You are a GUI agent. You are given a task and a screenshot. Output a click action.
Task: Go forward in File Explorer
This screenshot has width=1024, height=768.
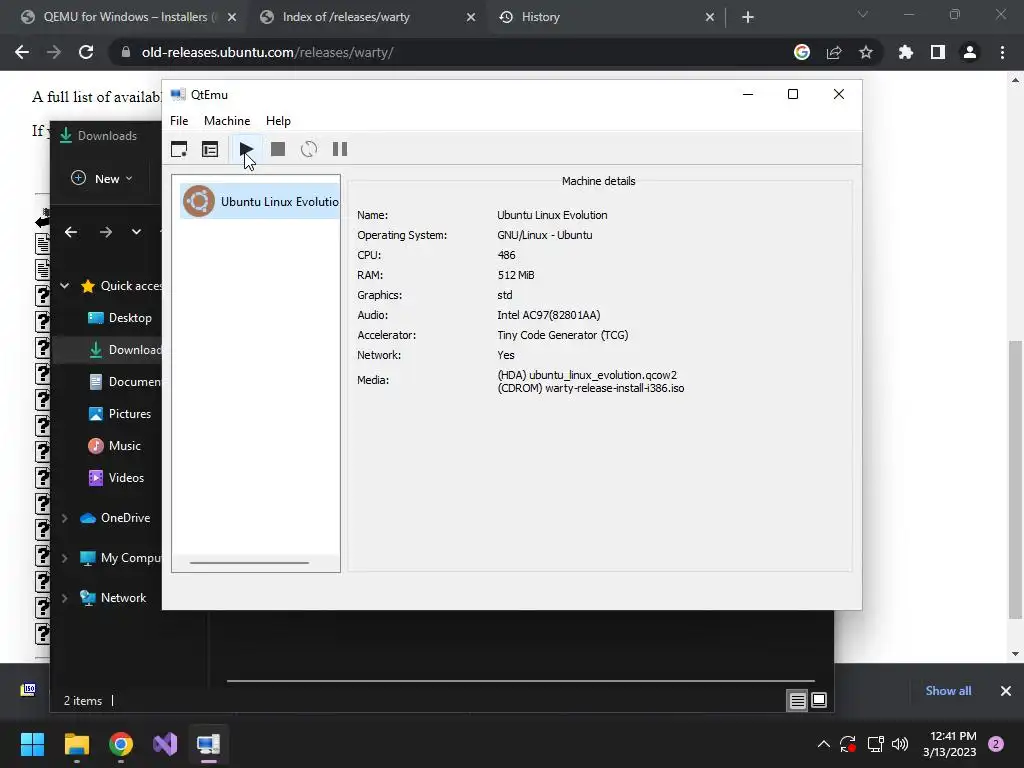(x=106, y=232)
